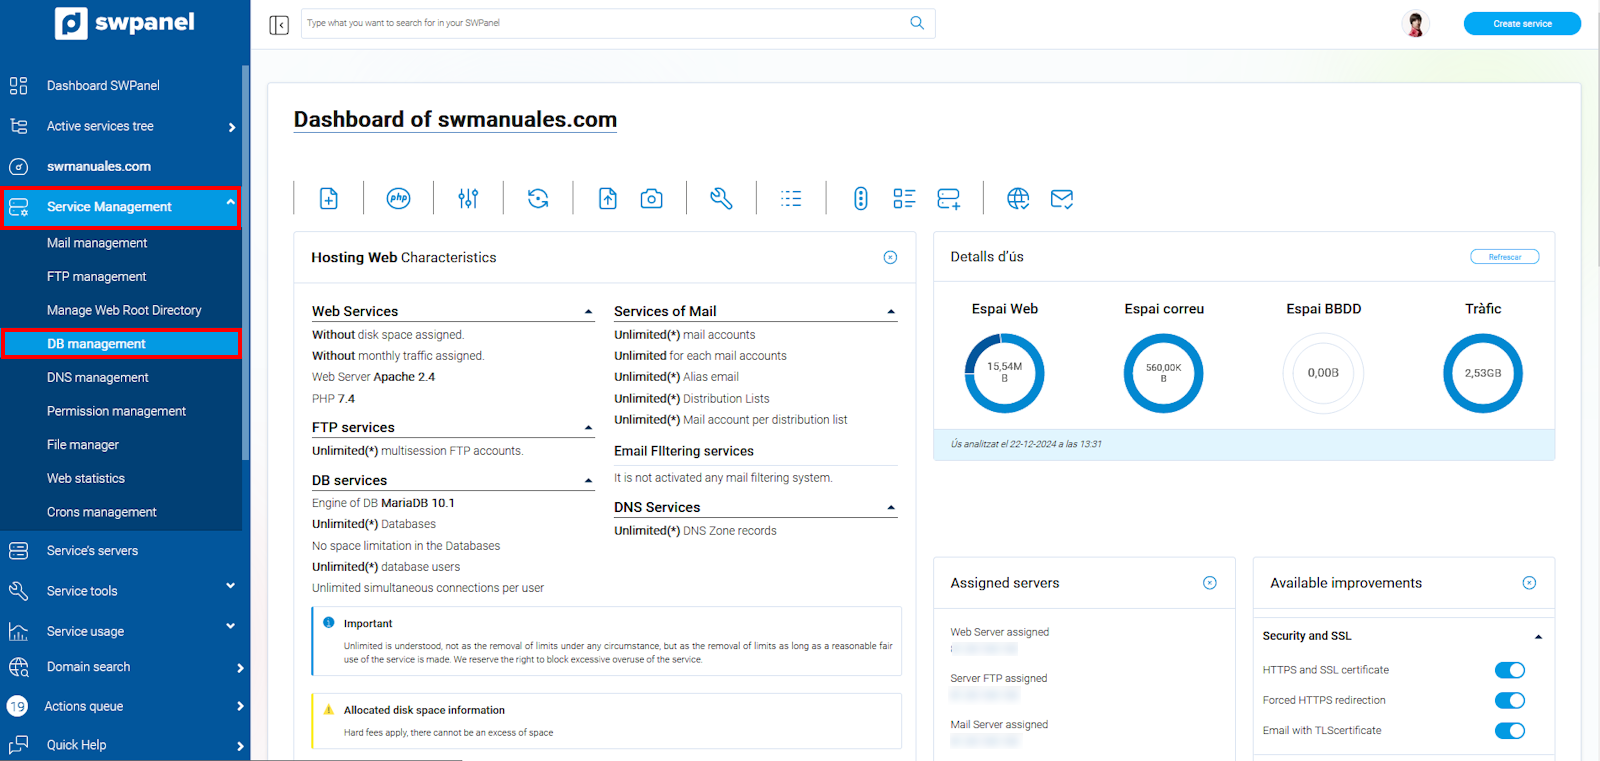This screenshot has height=761, width=1600.
Task: Collapse Security and SSL section
Action: click(1538, 637)
